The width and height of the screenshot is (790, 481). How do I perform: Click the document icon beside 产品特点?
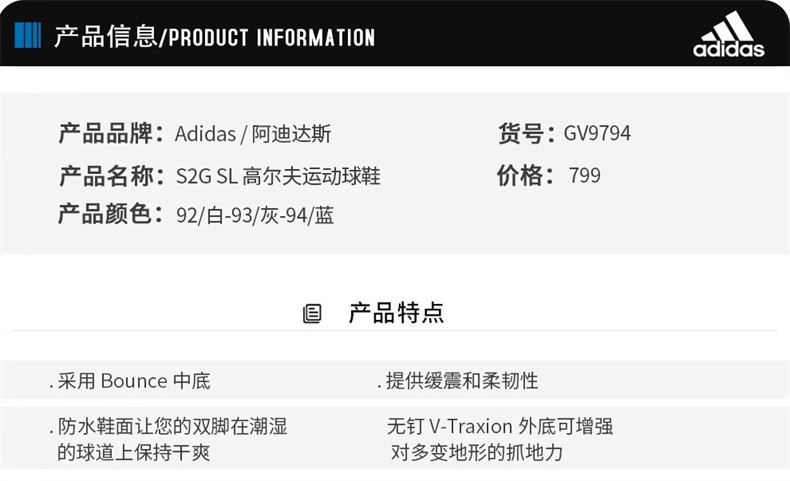[312, 314]
